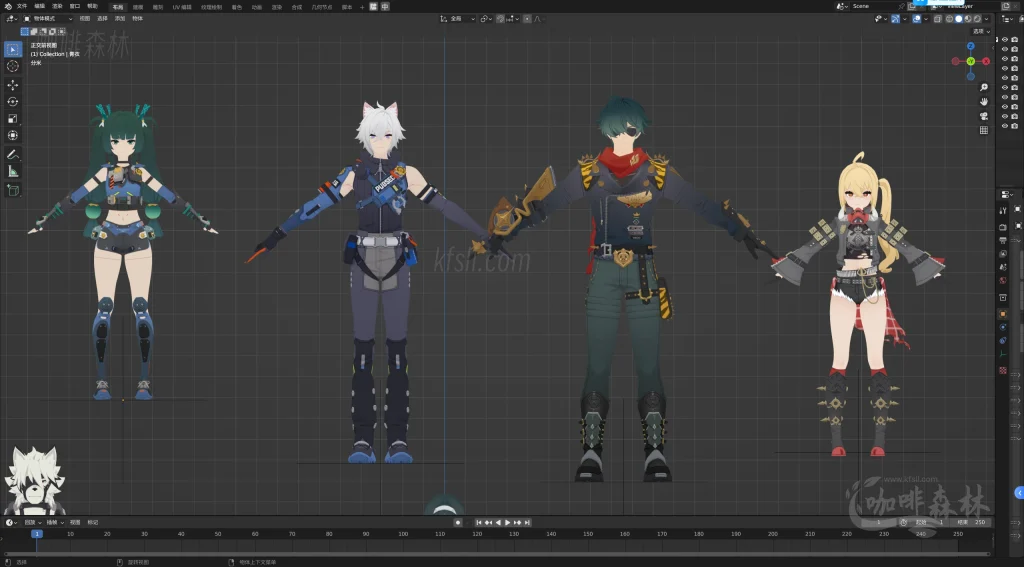Jump to the last frame
This screenshot has width=1024, height=567.
(527, 523)
